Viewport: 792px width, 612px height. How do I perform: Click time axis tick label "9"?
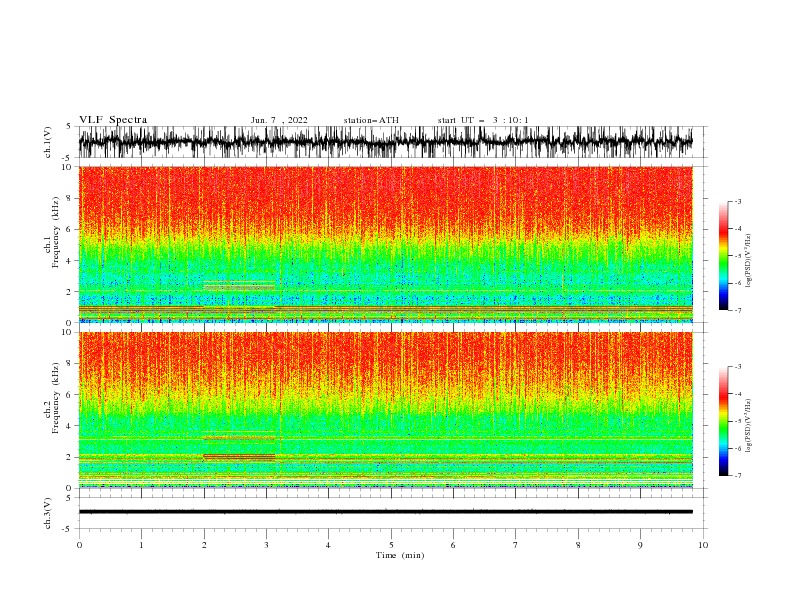click(x=640, y=545)
